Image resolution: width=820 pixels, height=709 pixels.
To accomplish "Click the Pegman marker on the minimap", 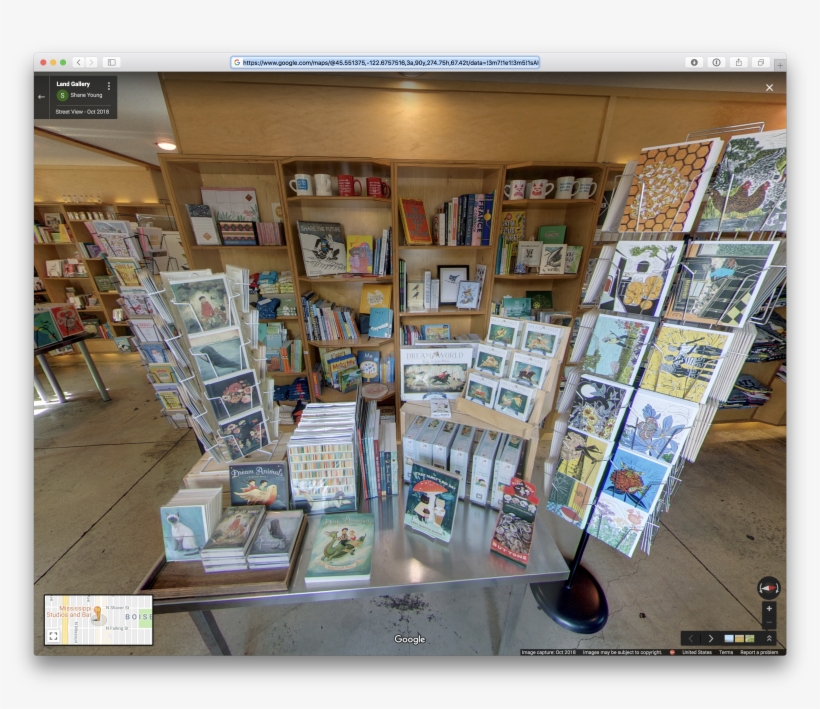I will [97, 613].
